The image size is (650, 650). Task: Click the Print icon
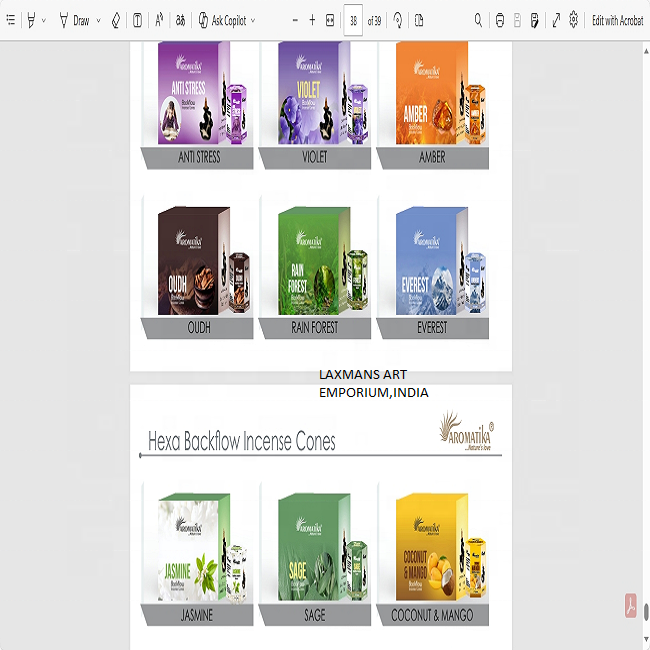[500, 20]
